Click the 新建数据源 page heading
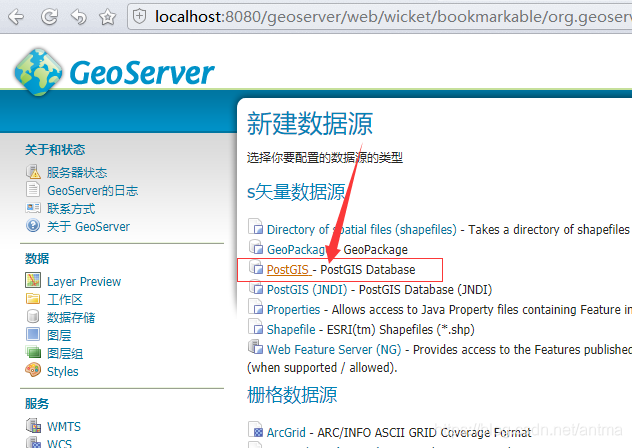Viewport: 632px width, 448px height. click(310, 123)
